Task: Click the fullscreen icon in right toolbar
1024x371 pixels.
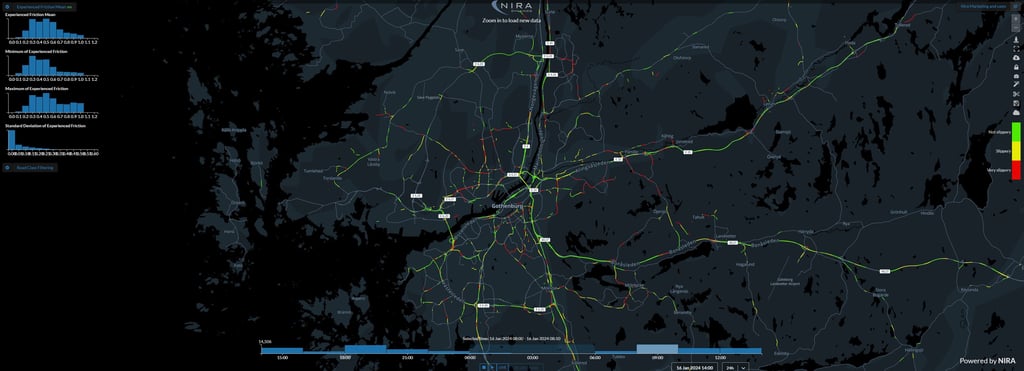Action: pos(1016,48)
